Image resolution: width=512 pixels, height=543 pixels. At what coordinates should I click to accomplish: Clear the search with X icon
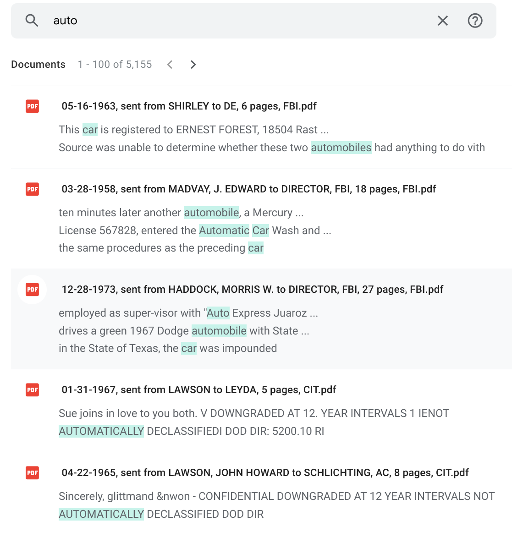coord(443,20)
